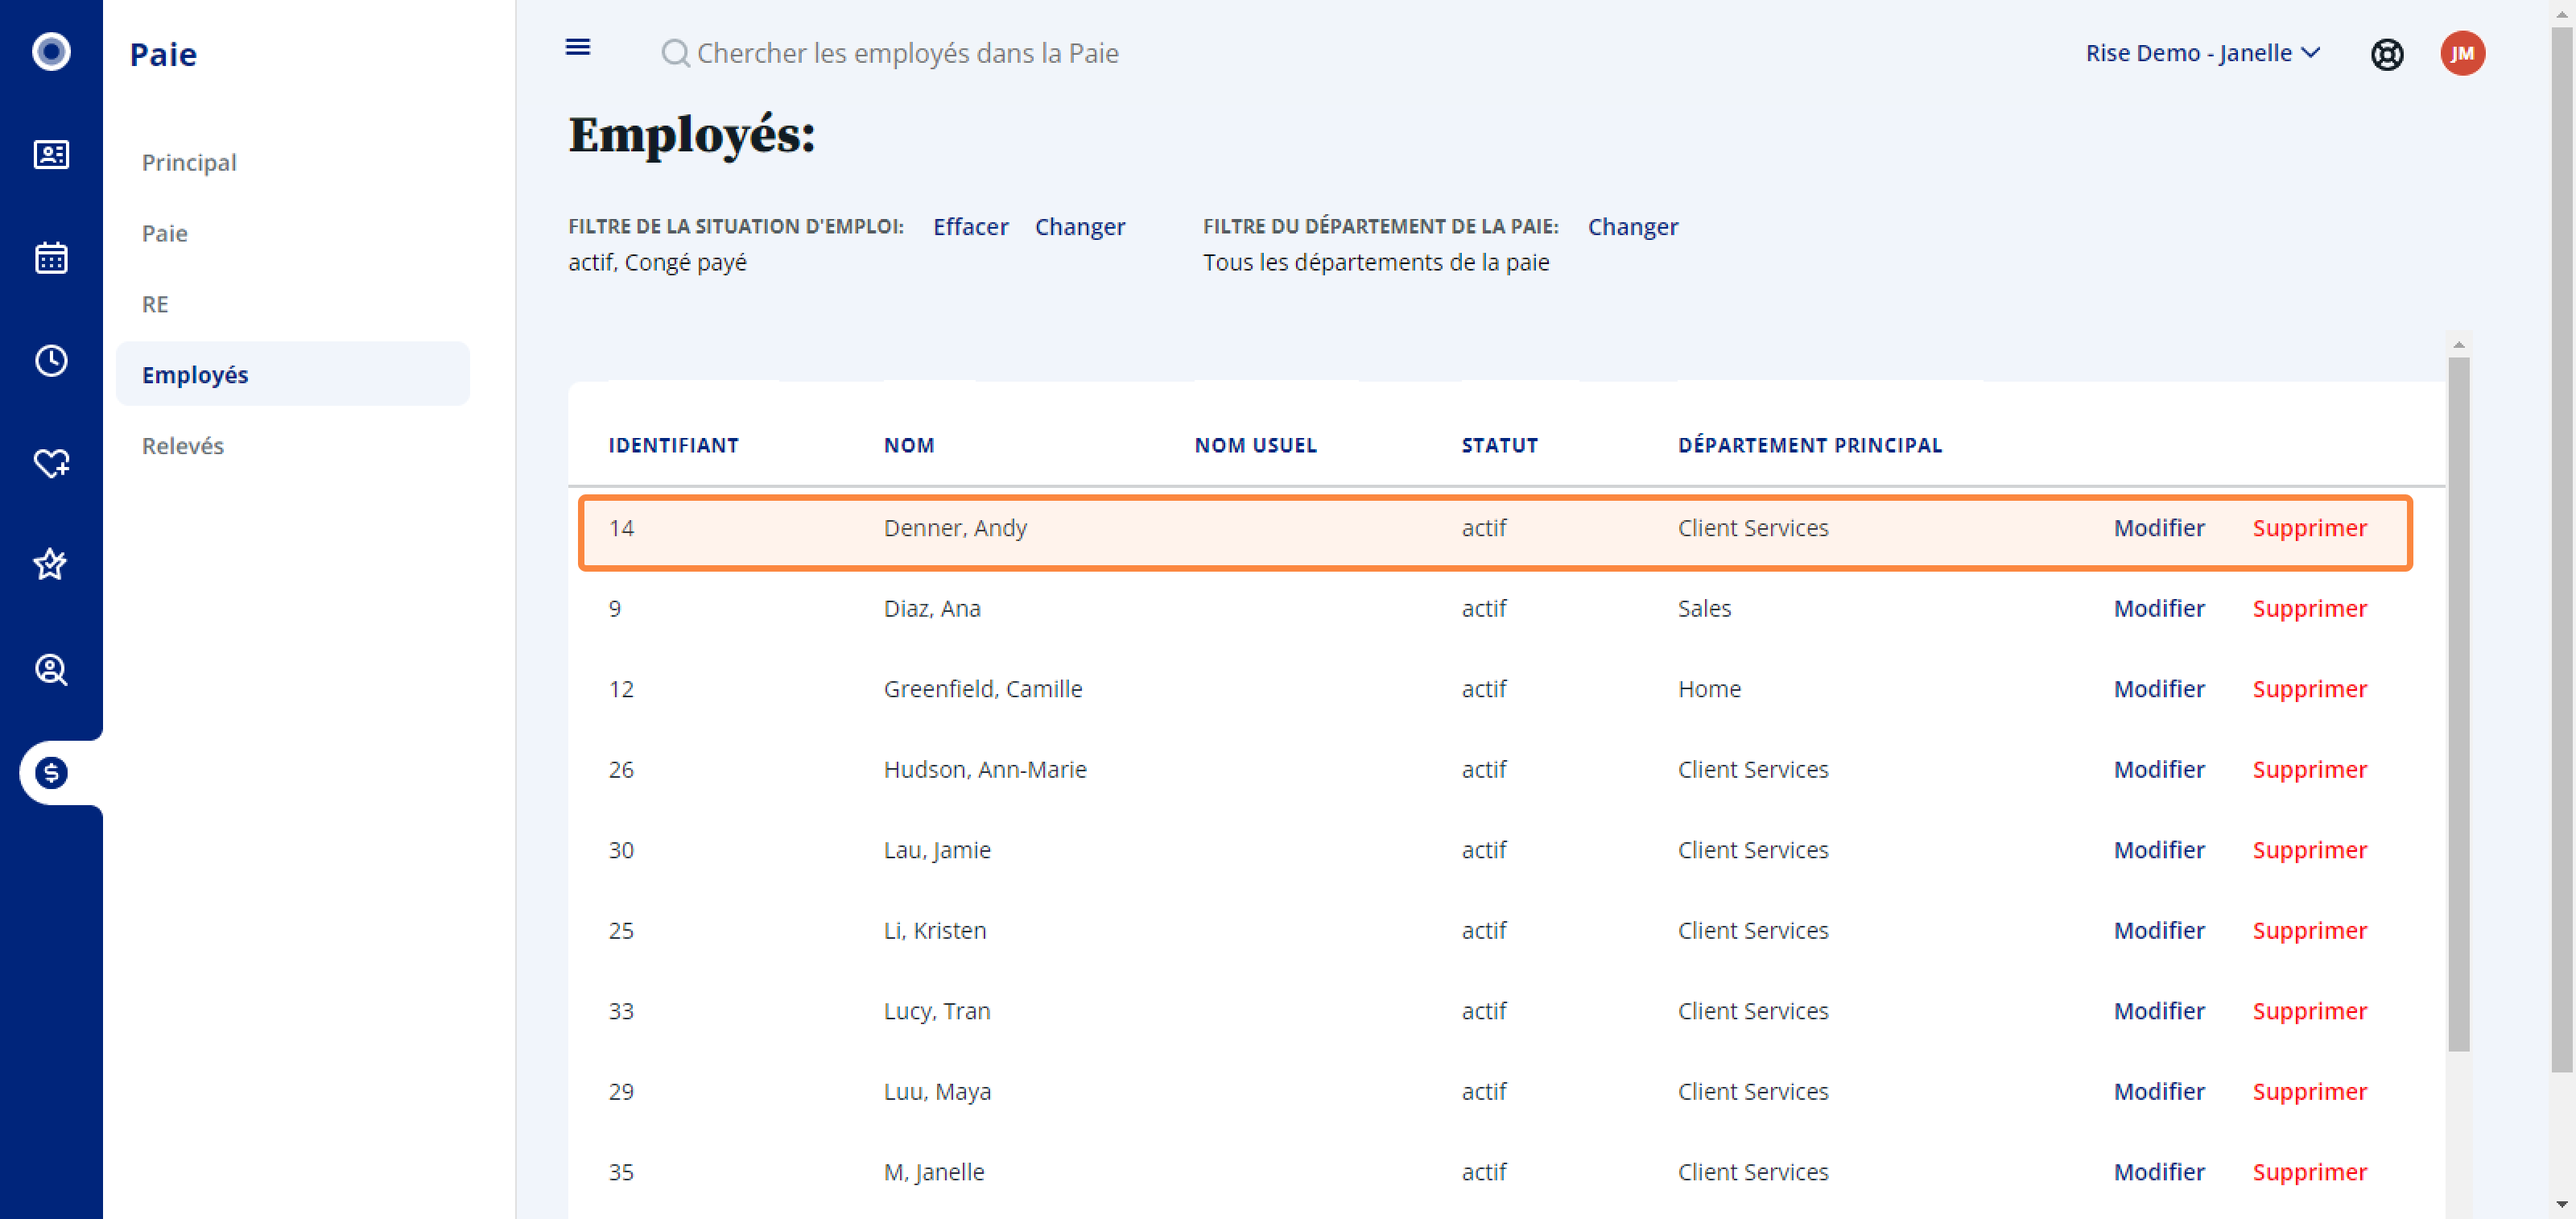Image resolution: width=2576 pixels, height=1219 pixels.
Task: Click Modifier for Hudson, Ann-Marie
Action: point(2159,769)
